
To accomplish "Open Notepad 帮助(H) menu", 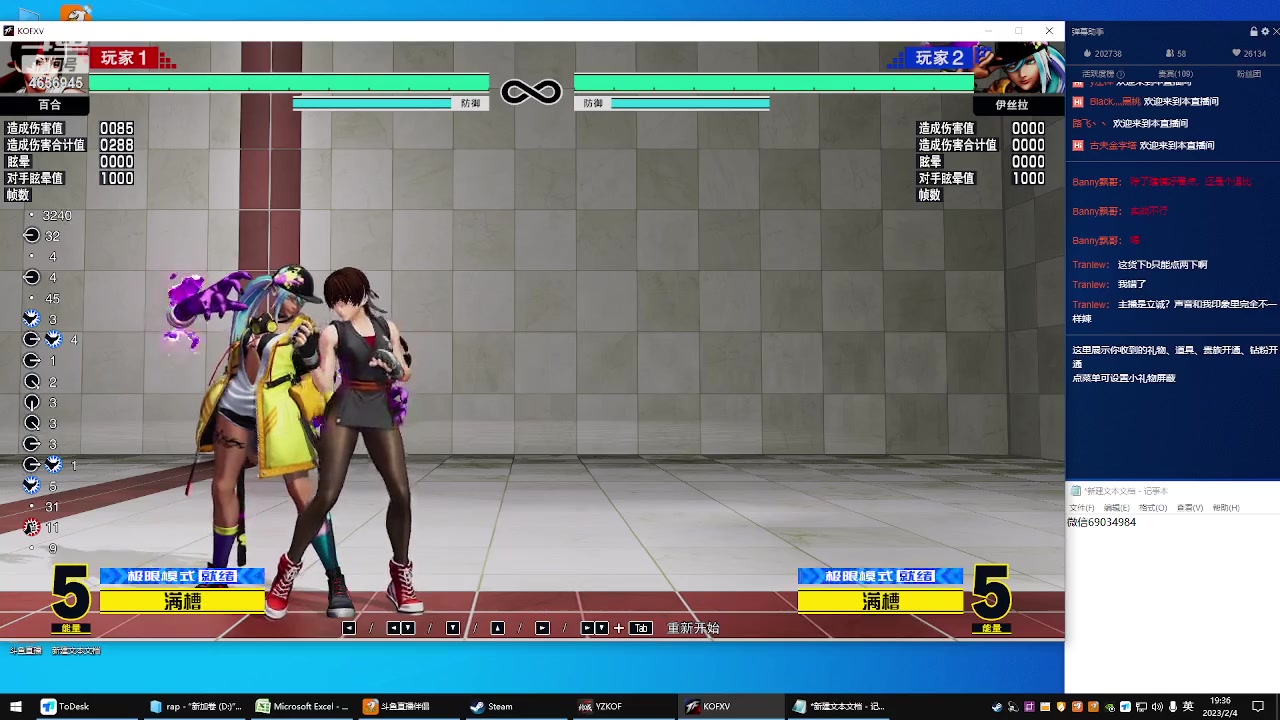I will coord(1226,508).
